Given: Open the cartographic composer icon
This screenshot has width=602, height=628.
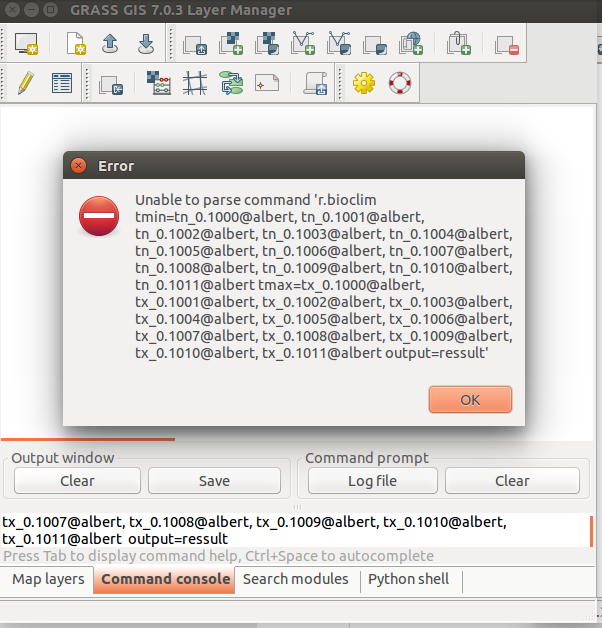Looking at the screenshot, I should tap(267, 83).
